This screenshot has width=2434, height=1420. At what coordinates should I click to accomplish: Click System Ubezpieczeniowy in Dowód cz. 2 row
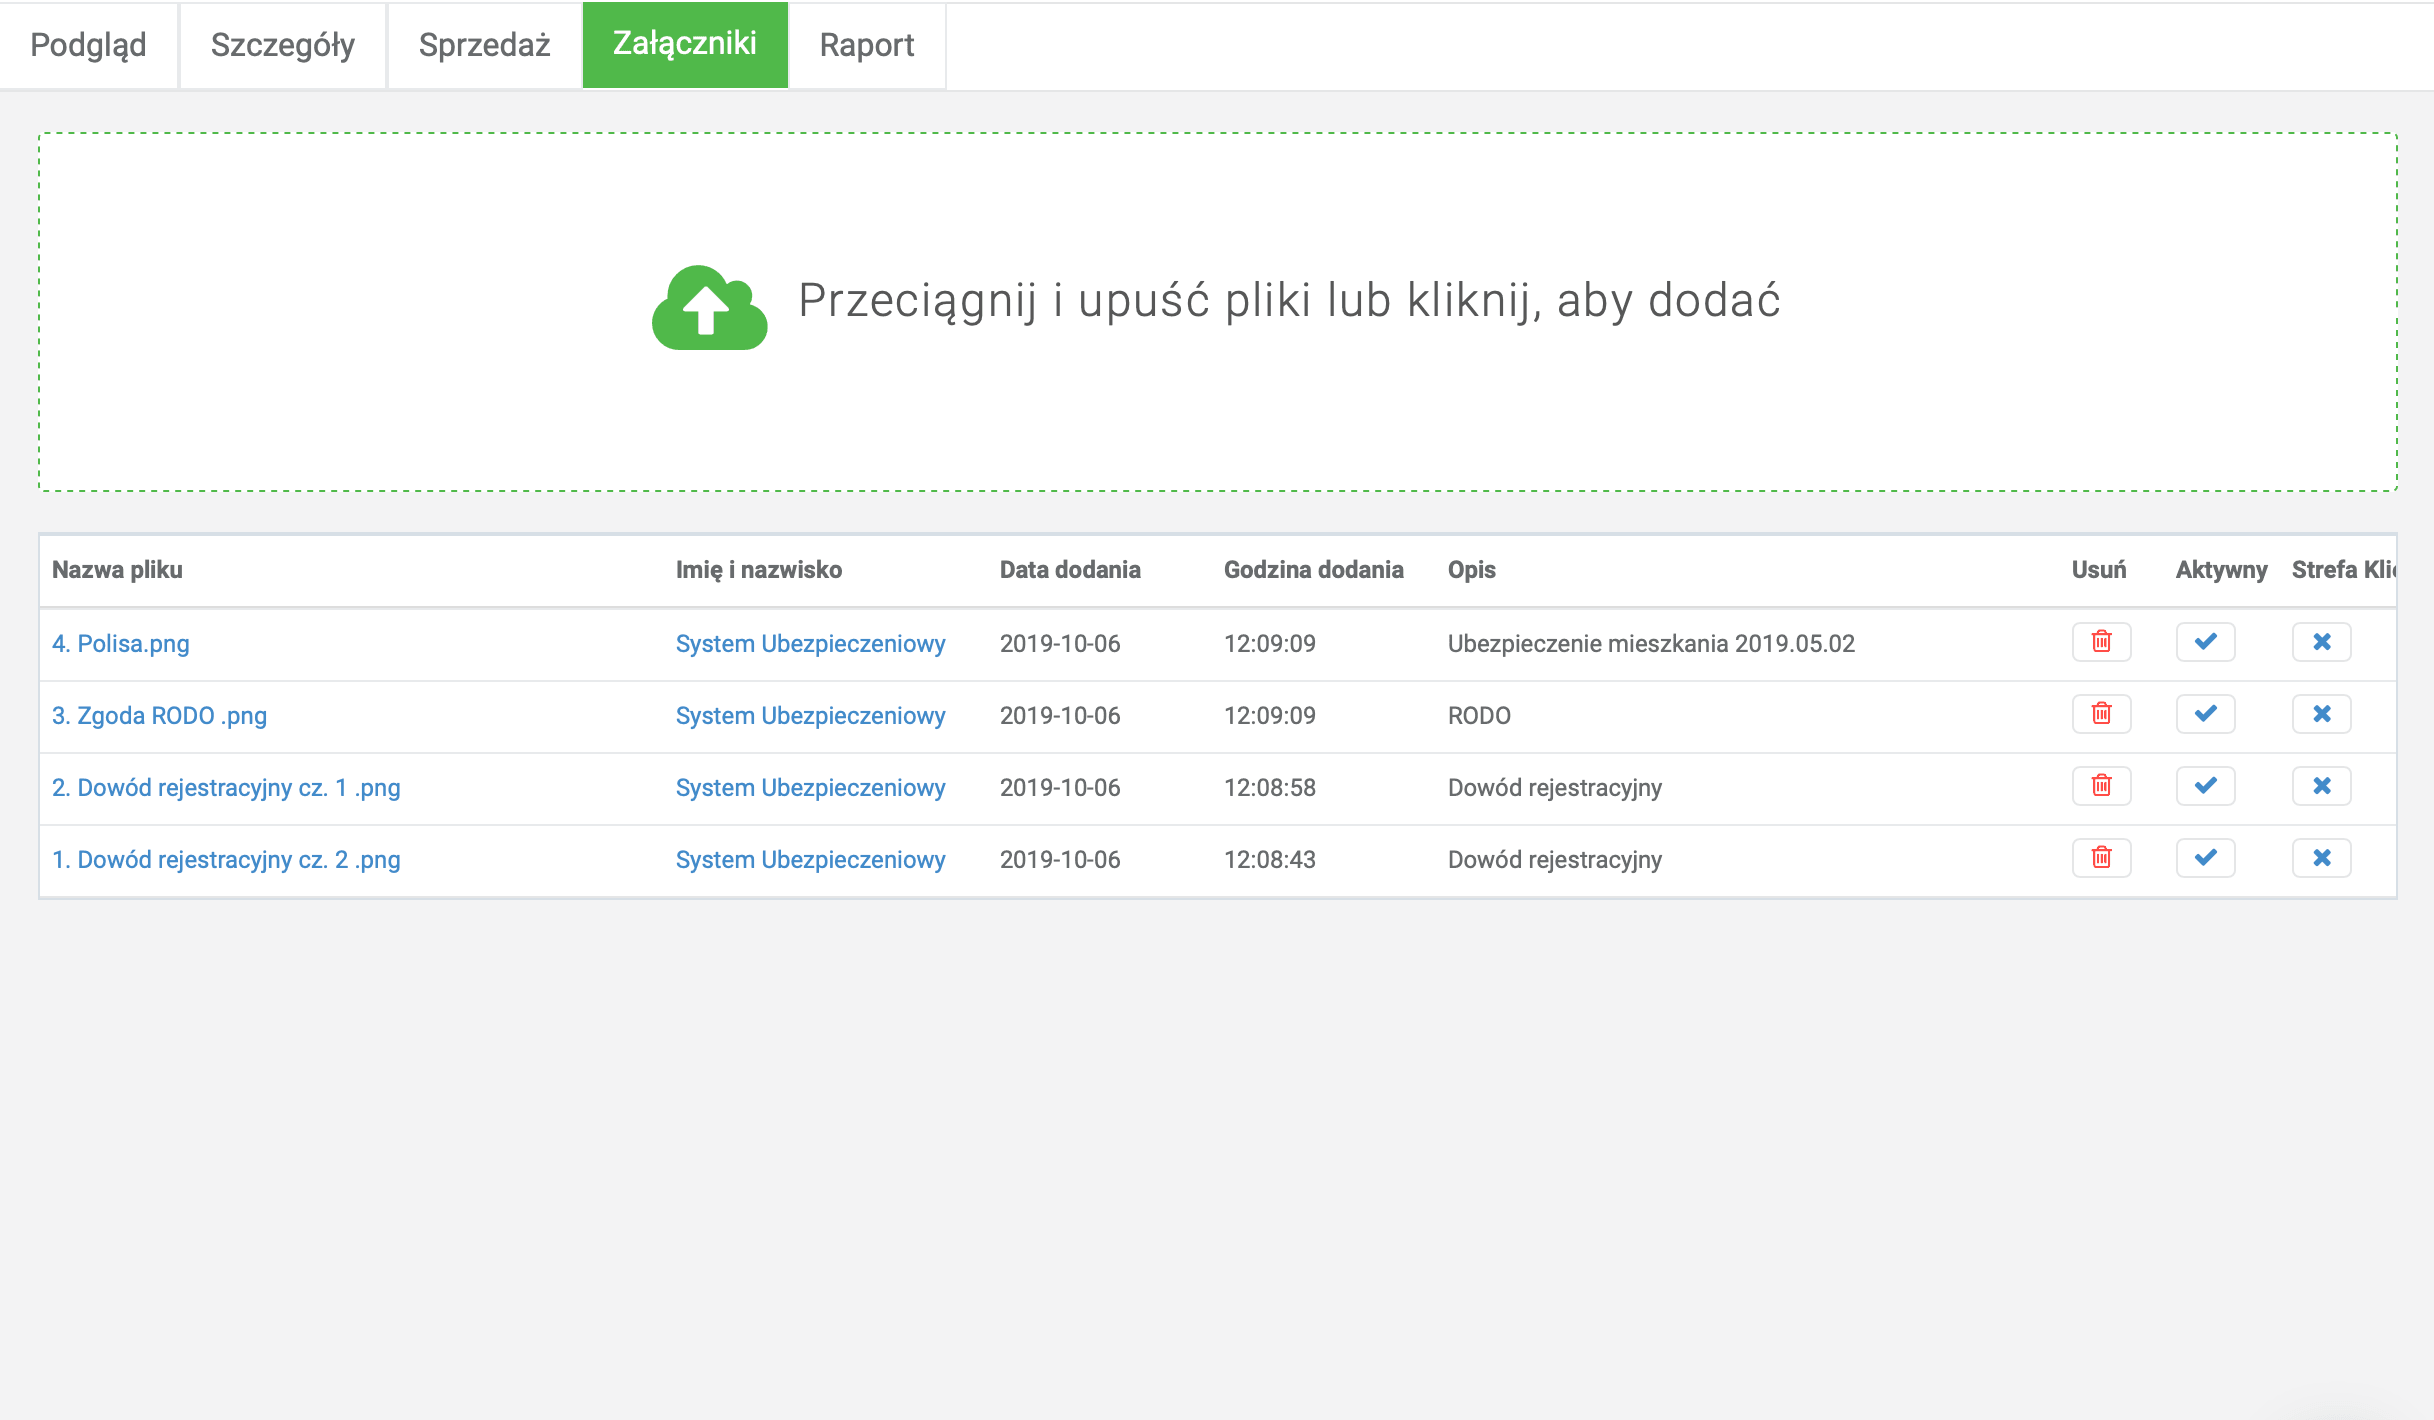point(810,859)
